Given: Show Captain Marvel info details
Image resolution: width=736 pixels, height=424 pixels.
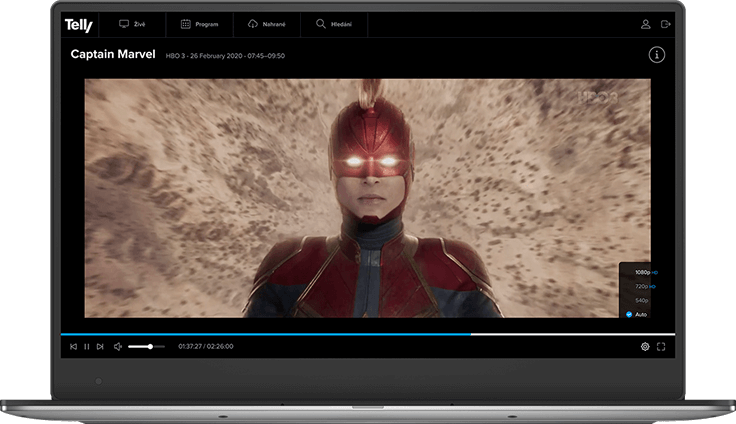Looking at the screenshot, I should 657,55.
